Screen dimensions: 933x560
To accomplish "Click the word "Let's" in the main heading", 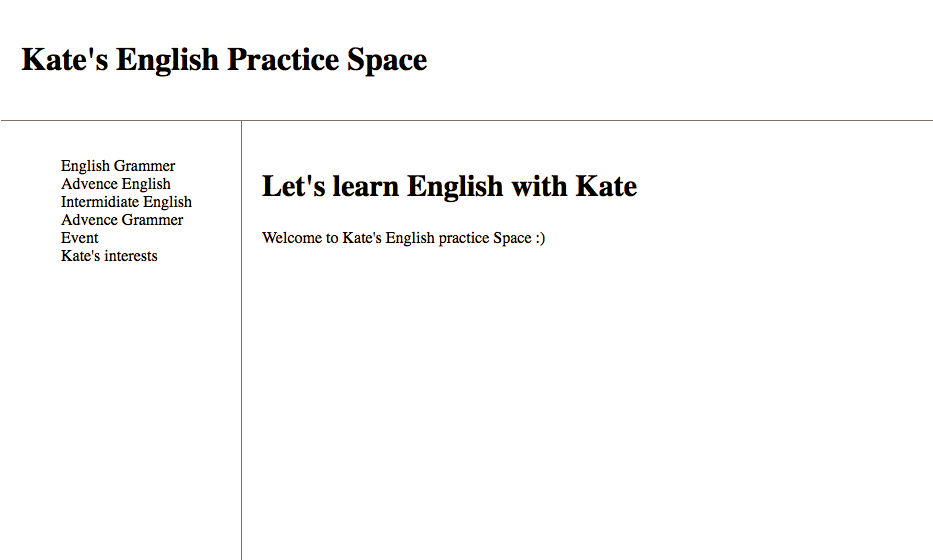I will (294, 186).
